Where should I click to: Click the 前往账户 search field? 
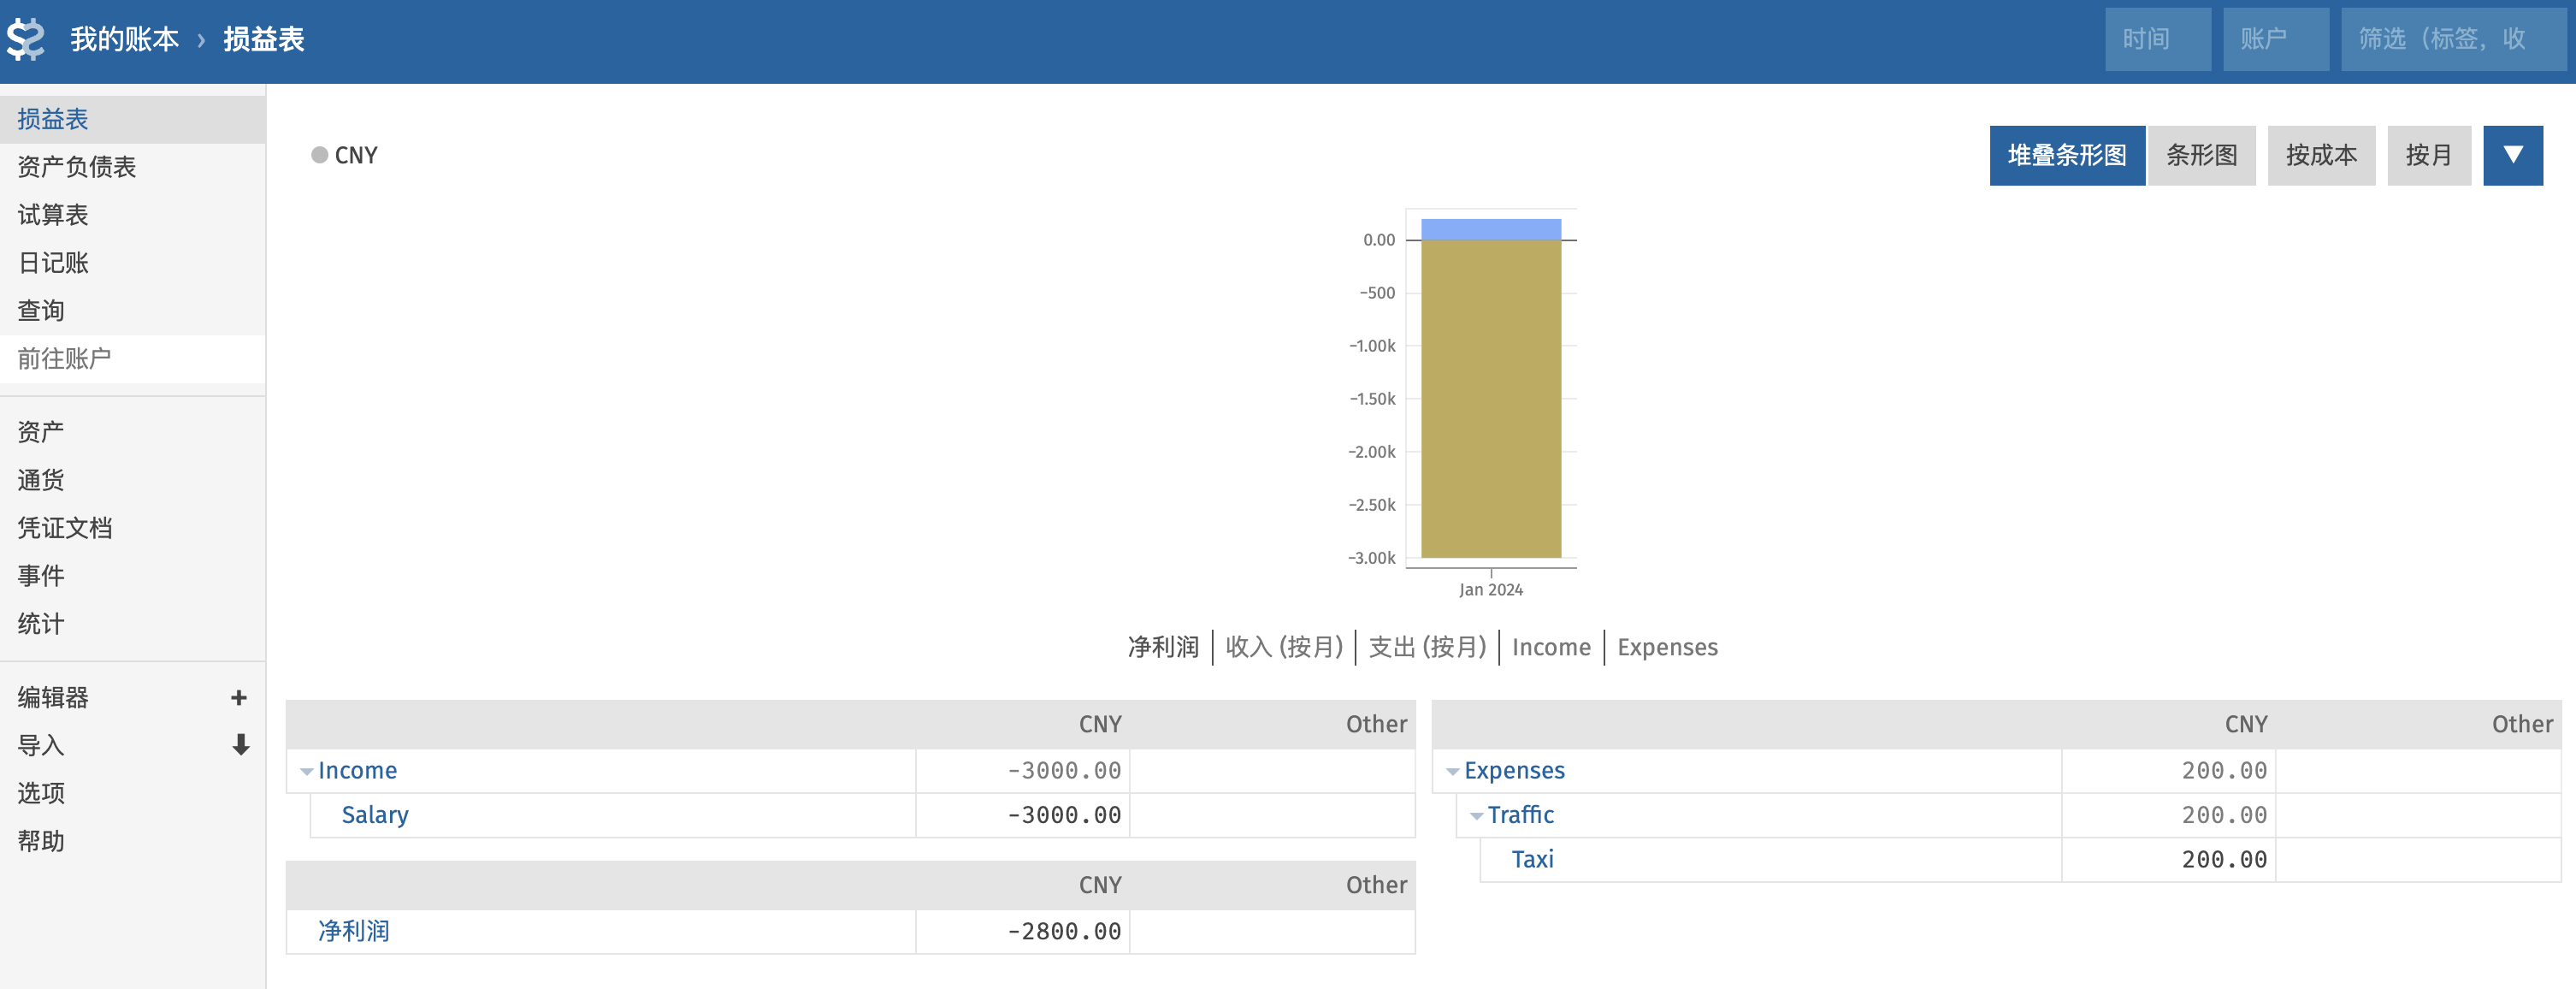132,359
